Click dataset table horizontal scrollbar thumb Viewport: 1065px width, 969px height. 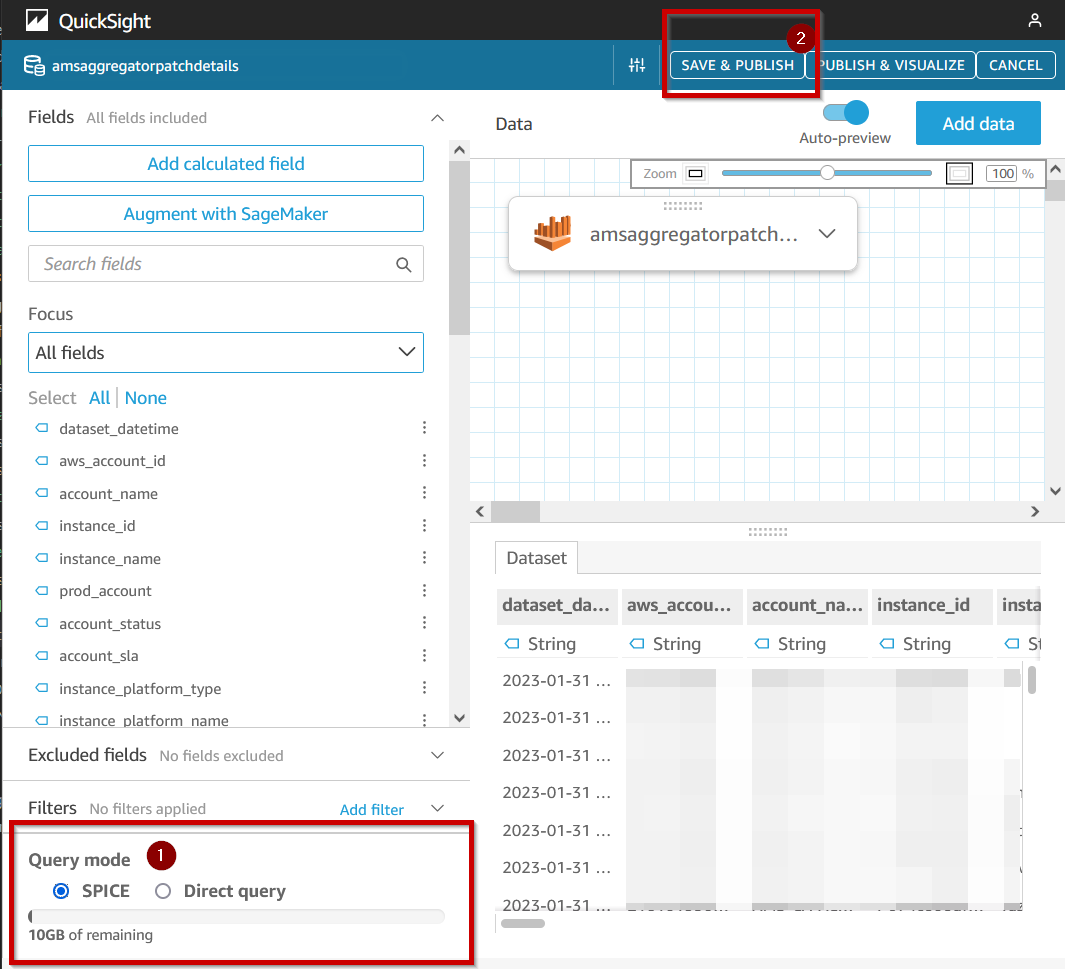click(x=522, y=924)
